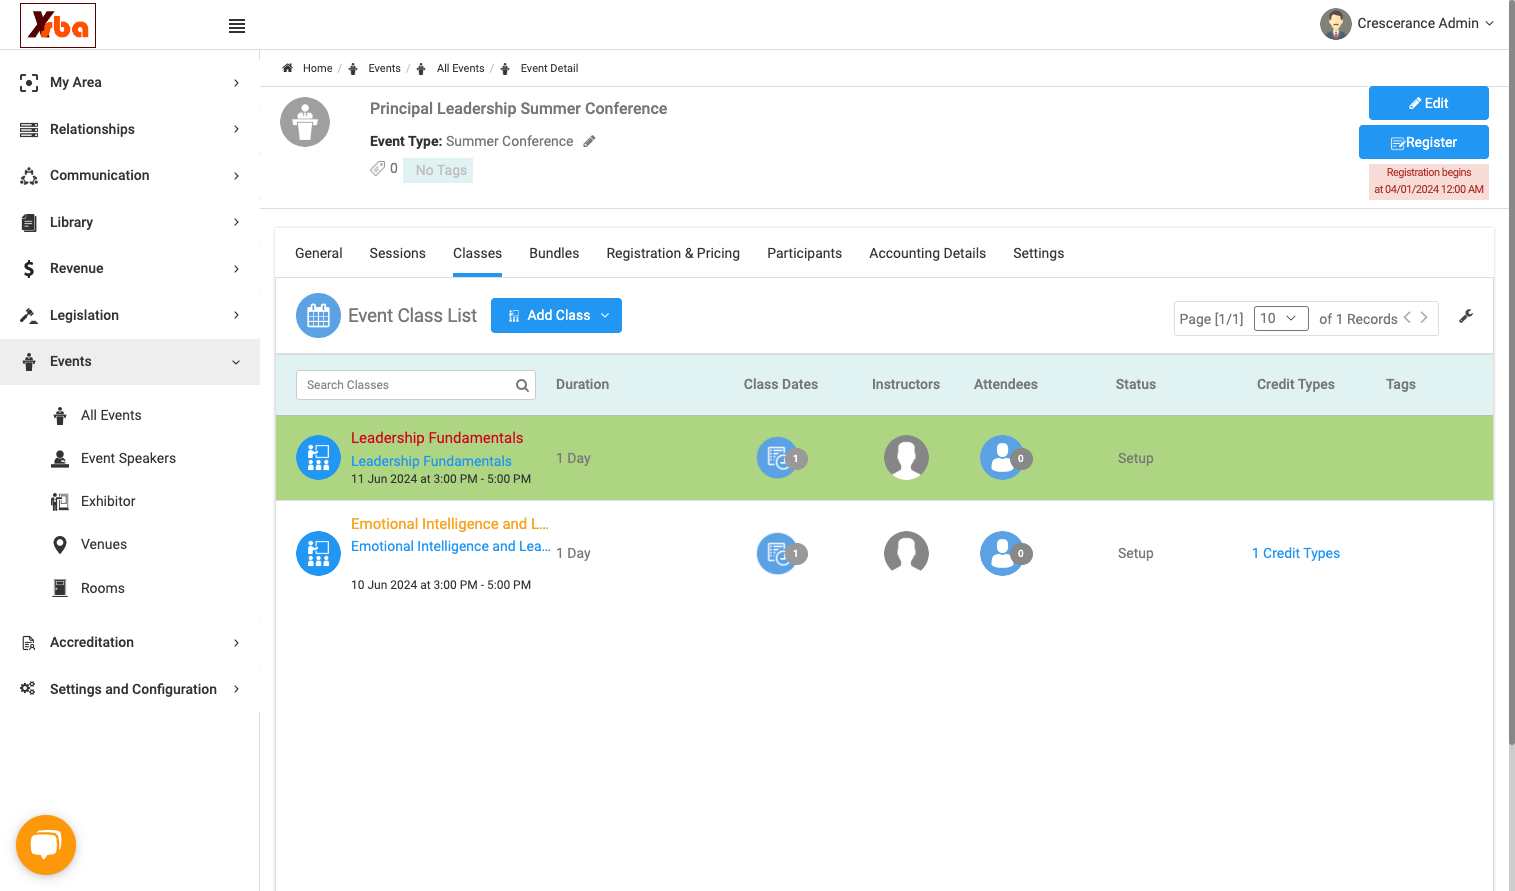Open the wrench list settings icon
Image resolution: width=1515 pixels, height=891 pixels.
pyautogui.click(x=1466, y=316)
